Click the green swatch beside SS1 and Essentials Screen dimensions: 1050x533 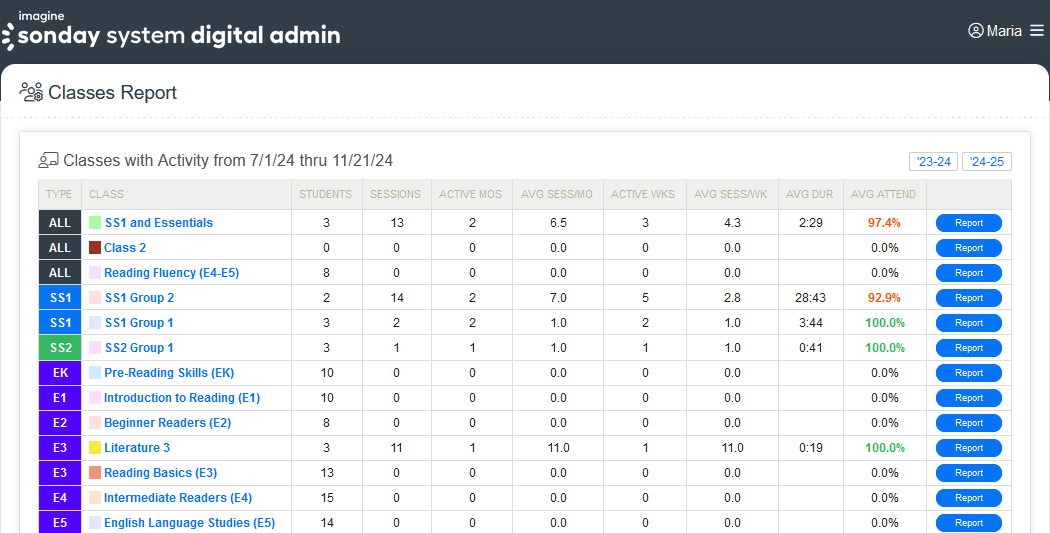pyautogui.click(x=95, y=223)
